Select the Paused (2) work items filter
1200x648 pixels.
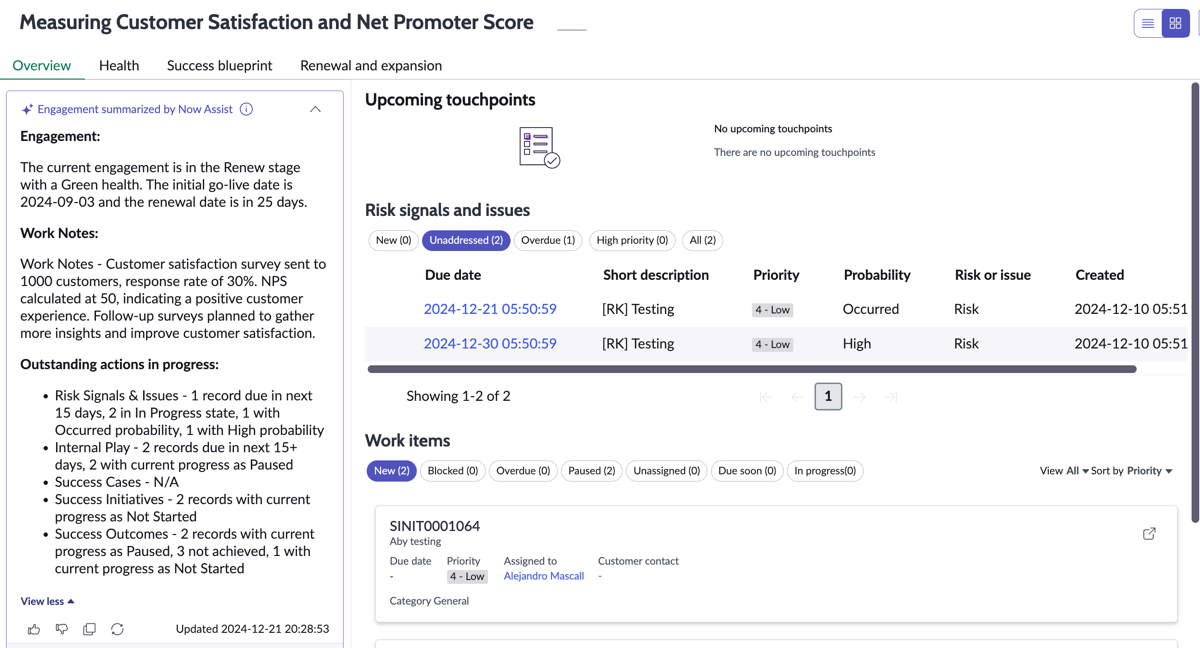pos(592,471)
